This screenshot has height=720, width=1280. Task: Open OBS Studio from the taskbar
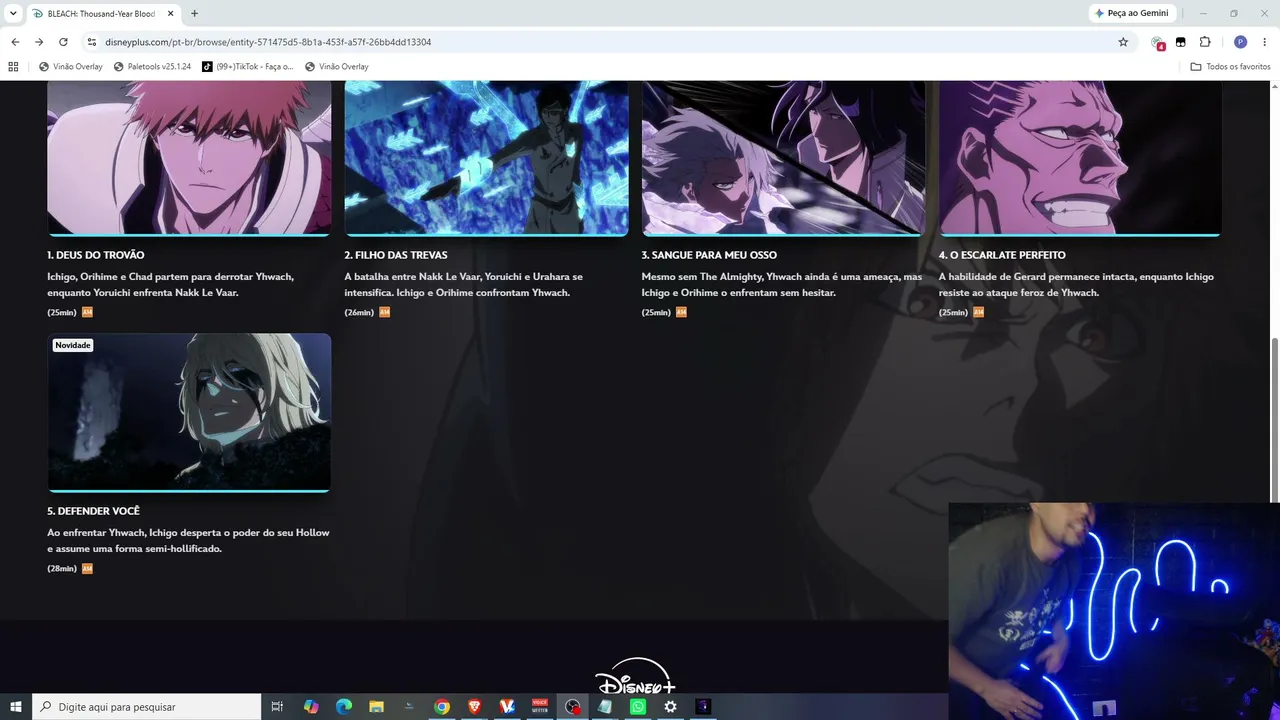pyautogui.click(x=573, y=707)
